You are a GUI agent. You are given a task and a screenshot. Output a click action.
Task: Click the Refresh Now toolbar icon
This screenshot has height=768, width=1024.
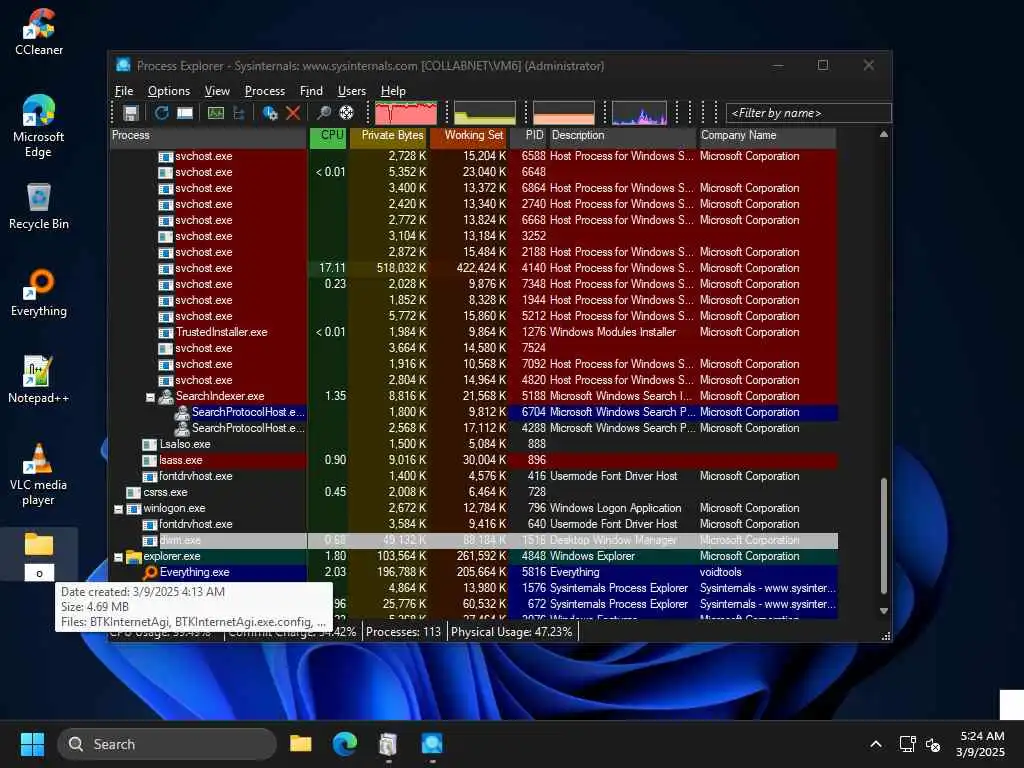(161, 113)
